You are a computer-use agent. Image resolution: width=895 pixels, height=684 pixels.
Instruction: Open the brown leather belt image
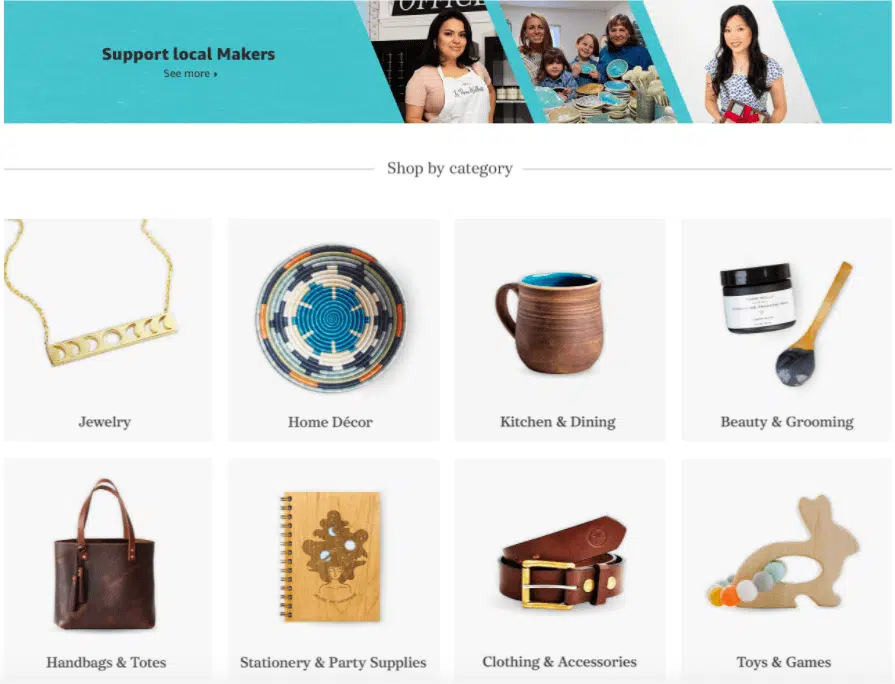tap(563, 562)
